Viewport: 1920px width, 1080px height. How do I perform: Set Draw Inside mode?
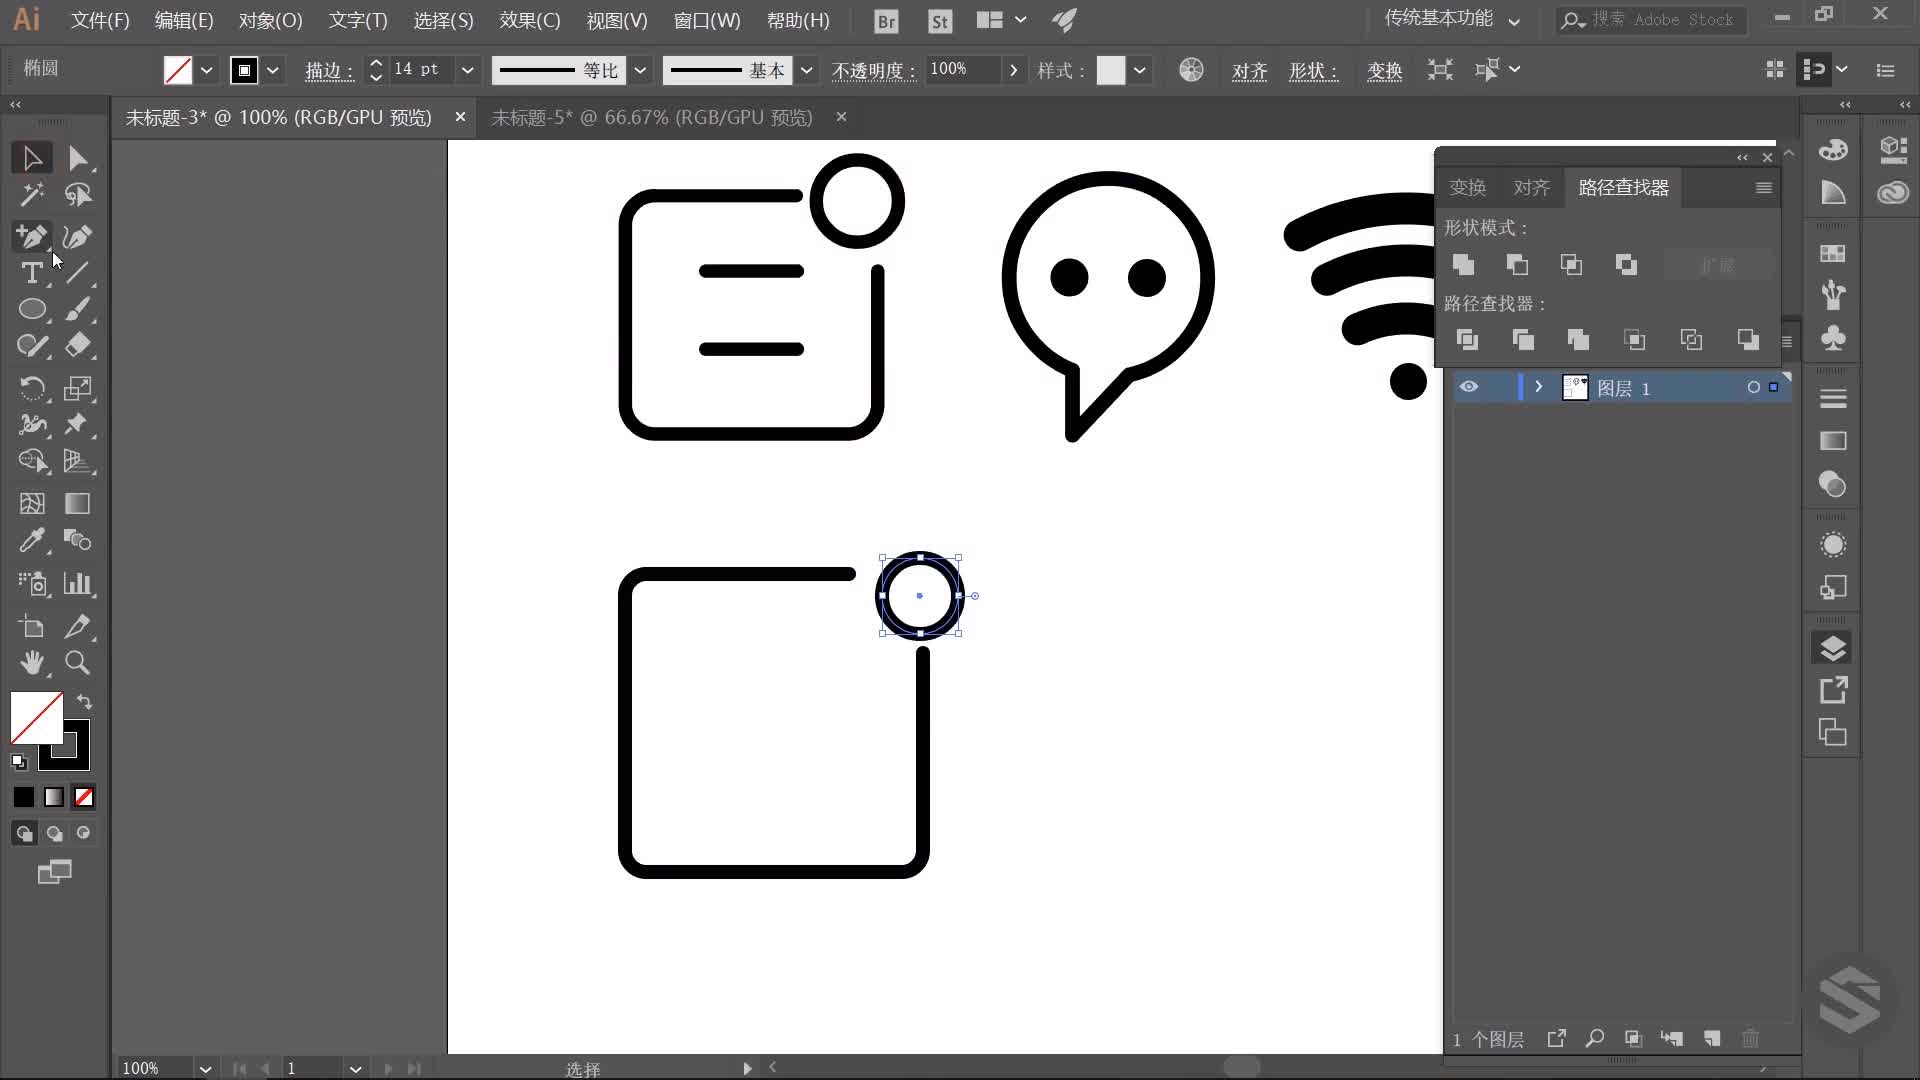(83, 833)
